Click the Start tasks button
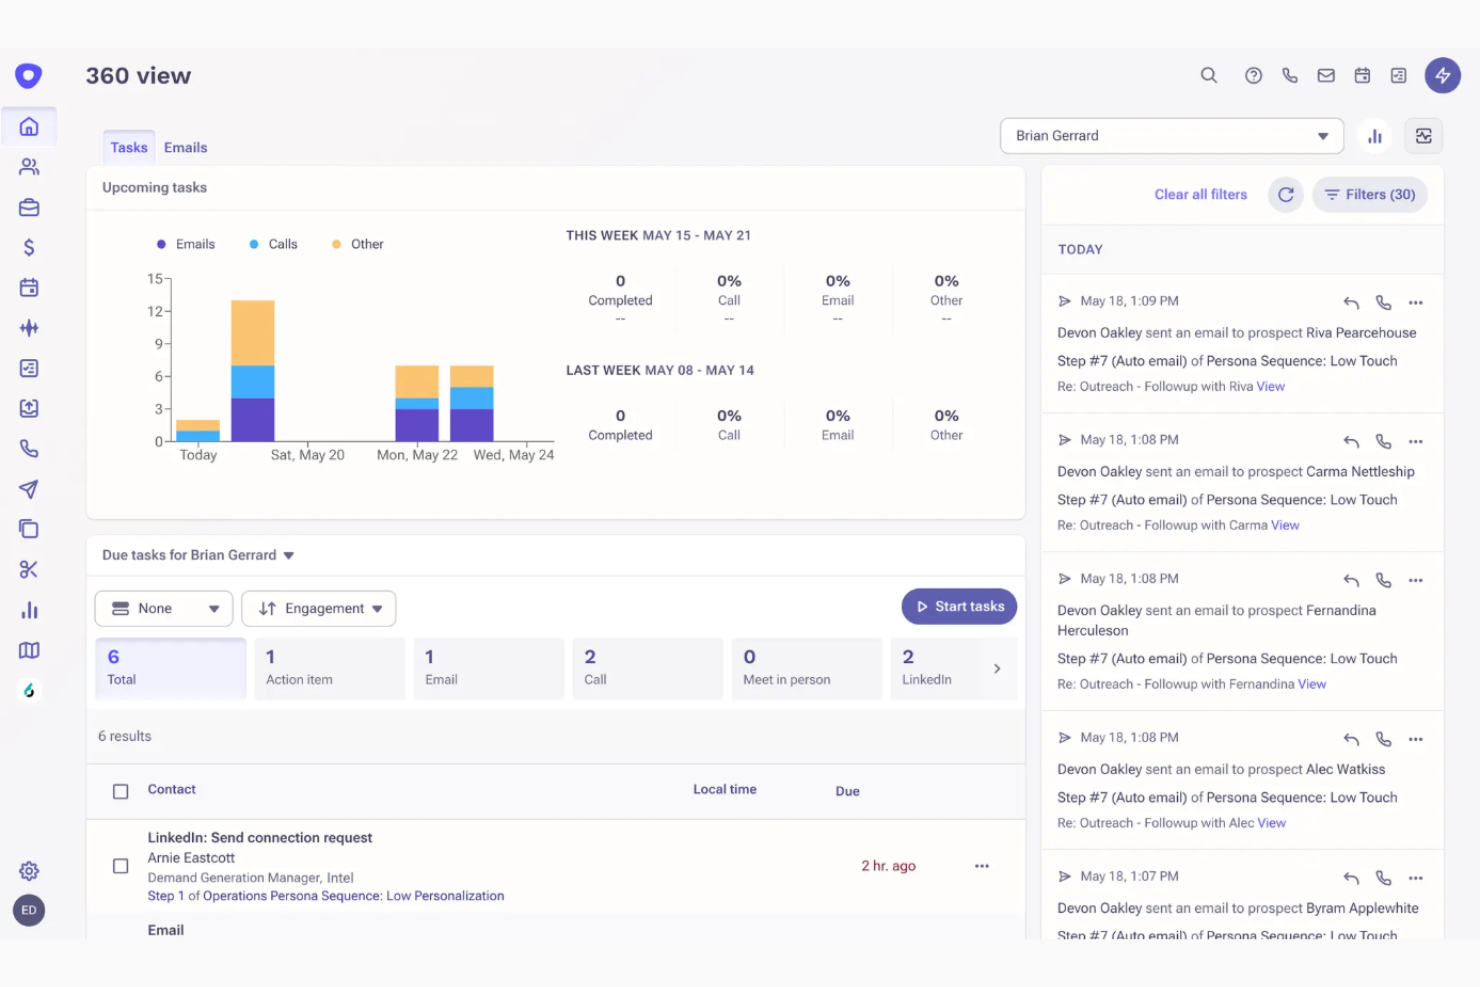 960,606
